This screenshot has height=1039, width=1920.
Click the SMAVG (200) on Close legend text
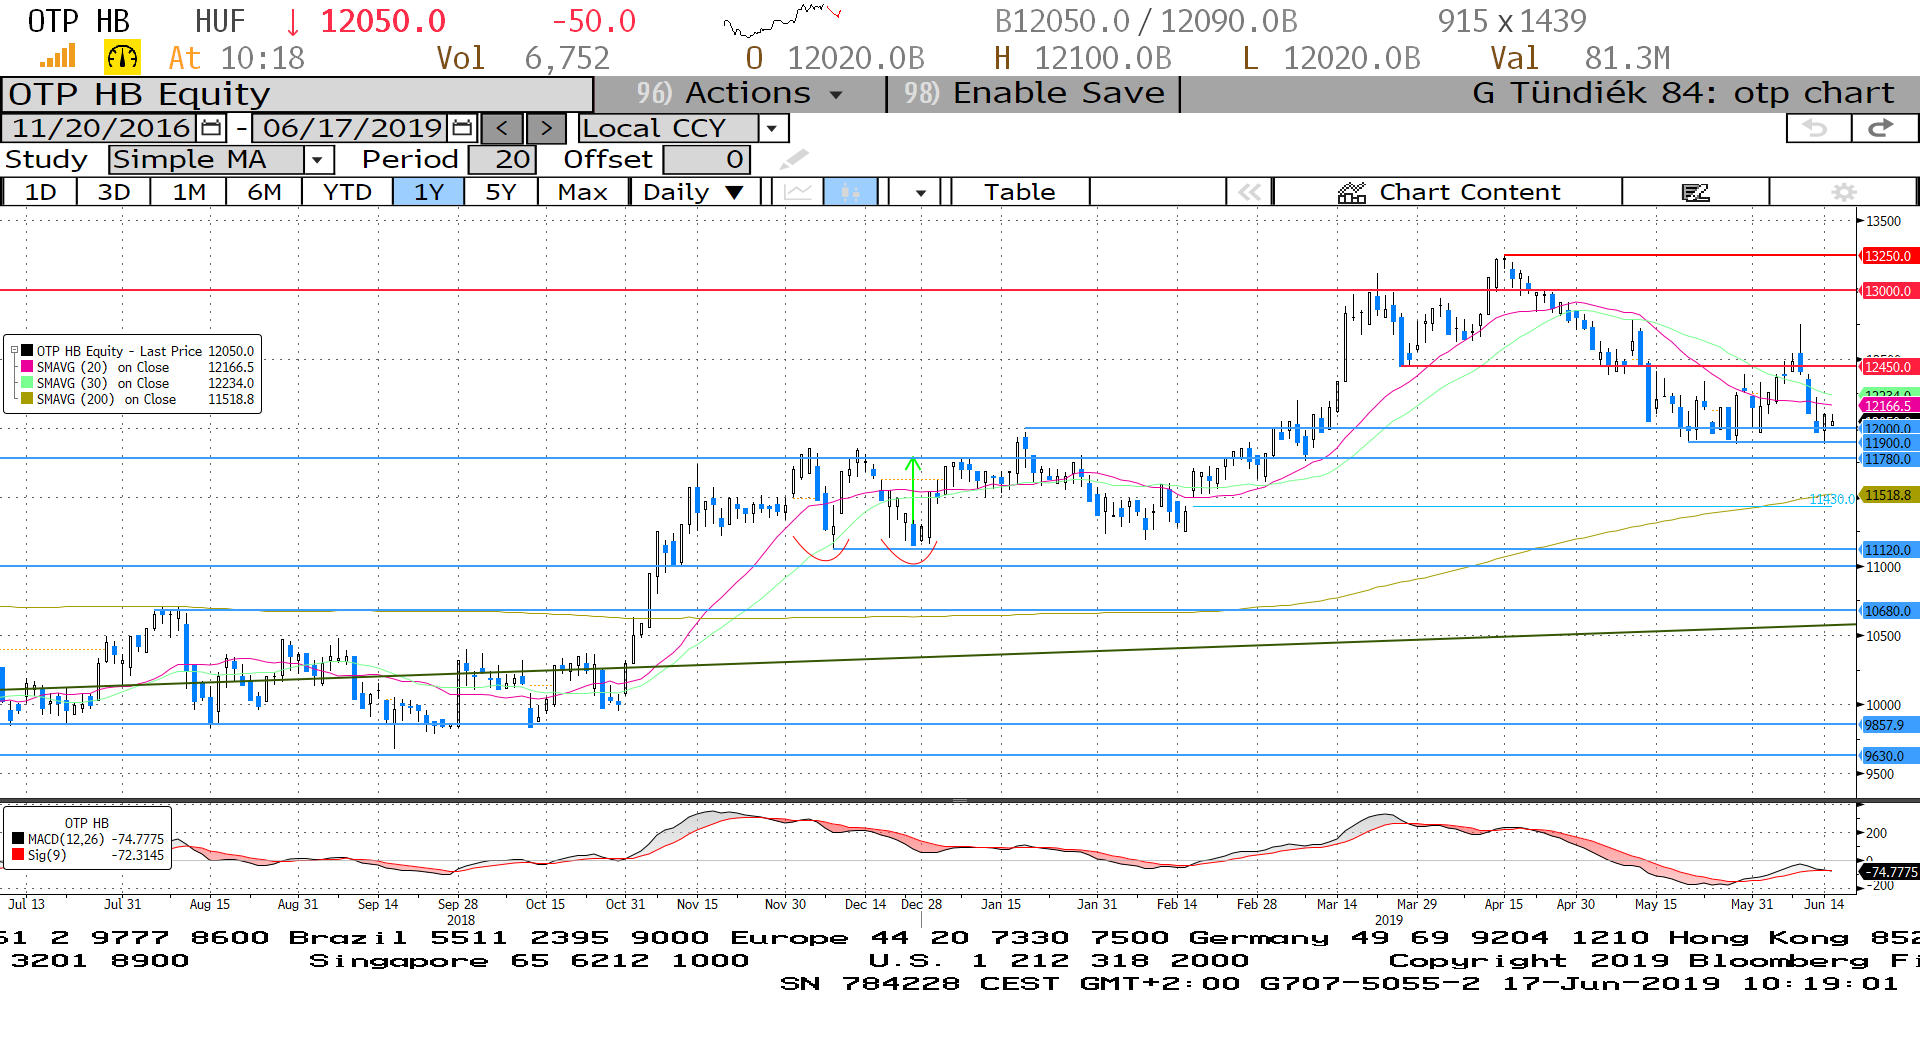click(x=106, y=399)
